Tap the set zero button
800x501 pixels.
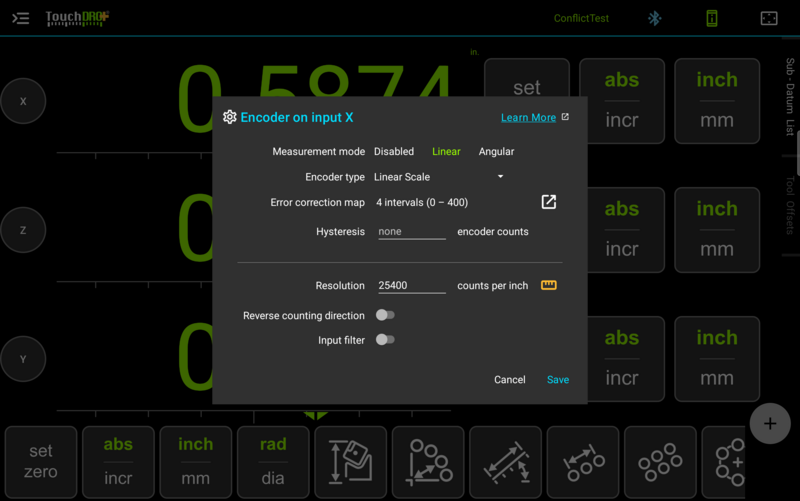point(41,462)
